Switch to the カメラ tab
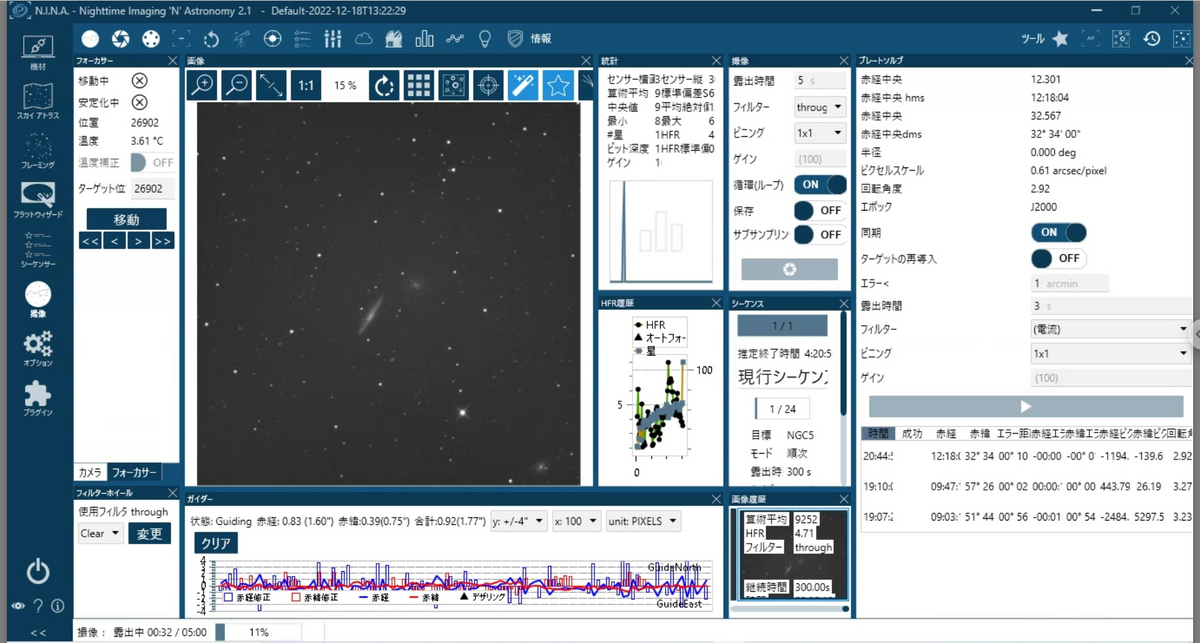 point(90,472)
